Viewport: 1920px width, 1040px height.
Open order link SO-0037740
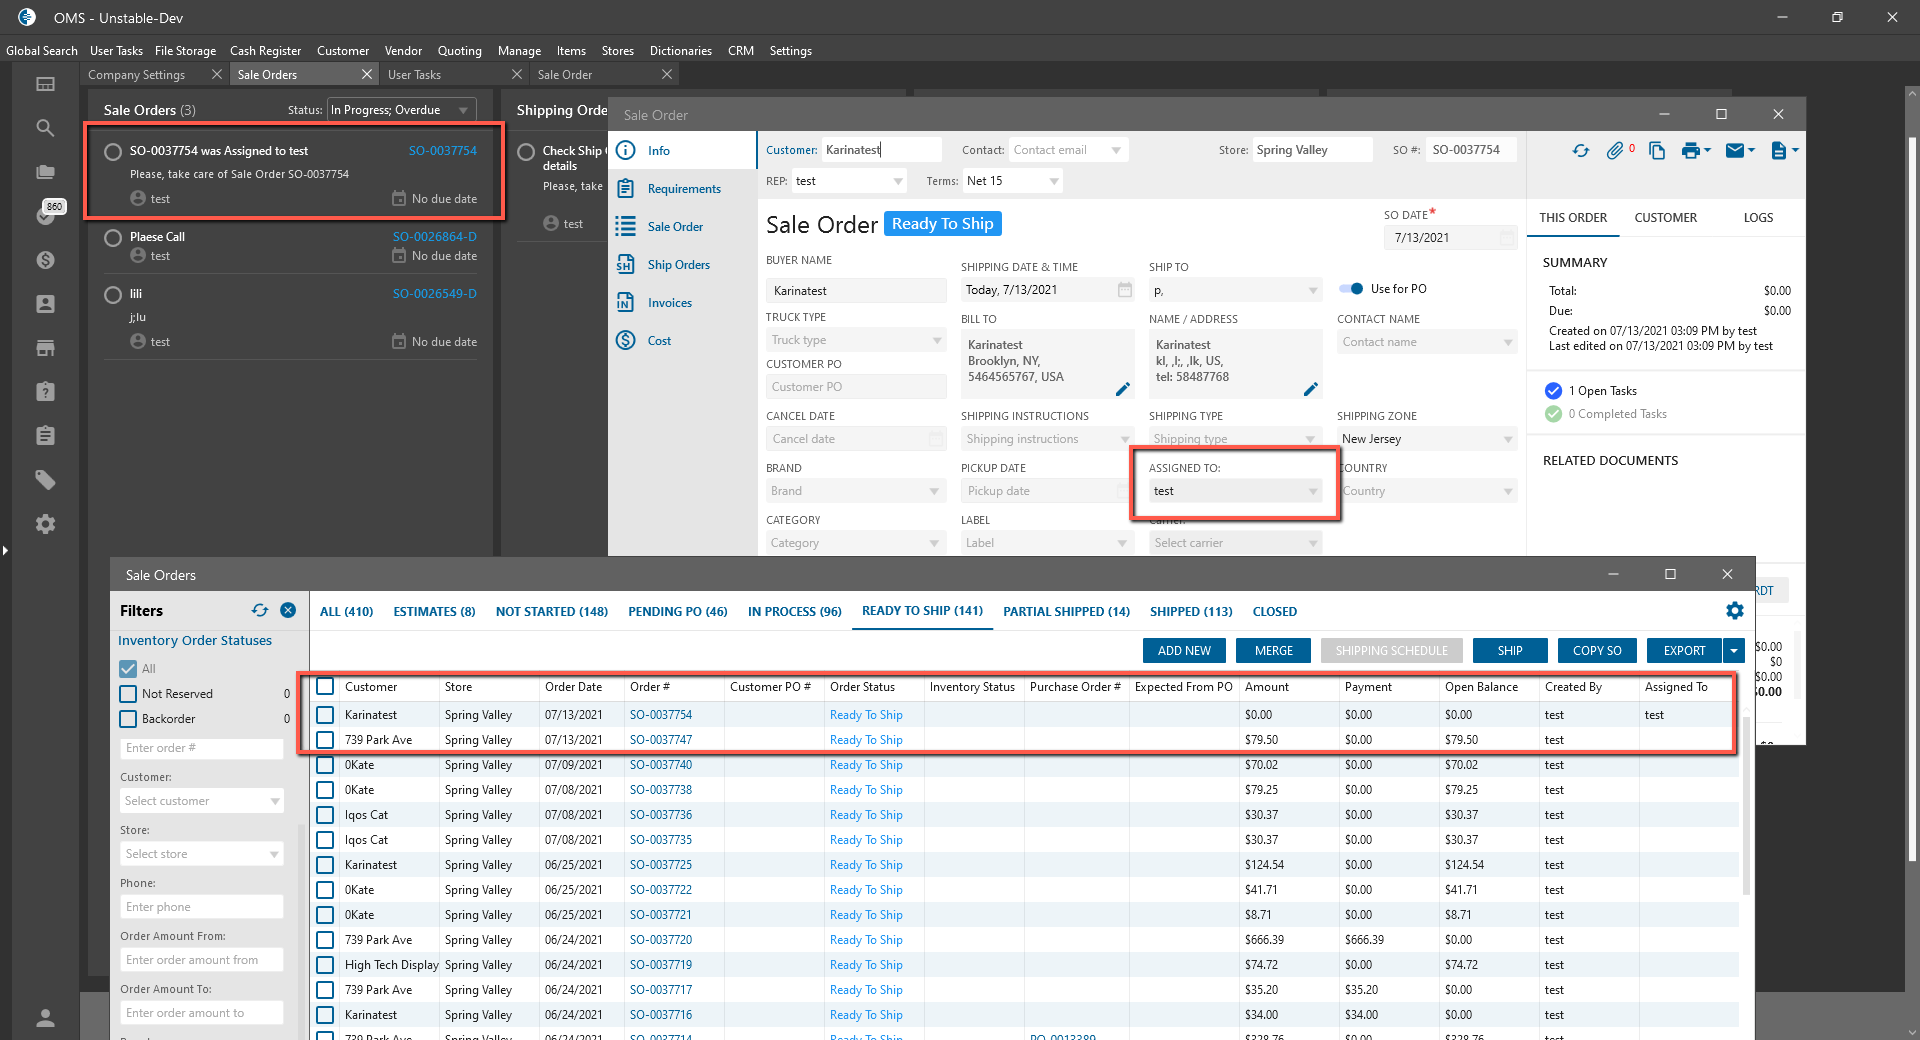pos(660,765)
